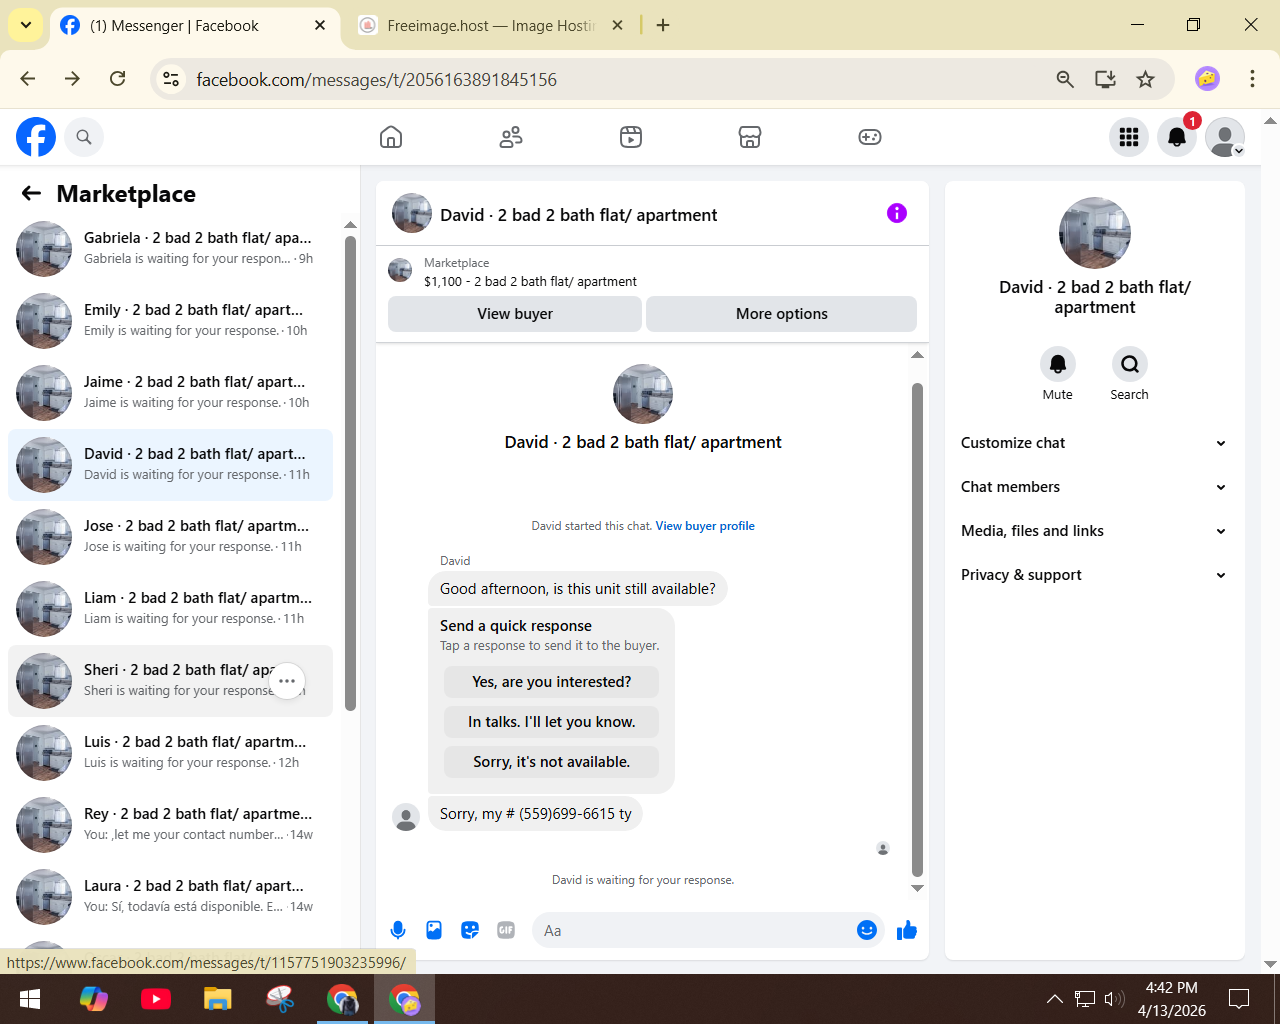This screenshot has height=1024, width=1280.
Task: Click the address bar URL
Action: [376, 79]
